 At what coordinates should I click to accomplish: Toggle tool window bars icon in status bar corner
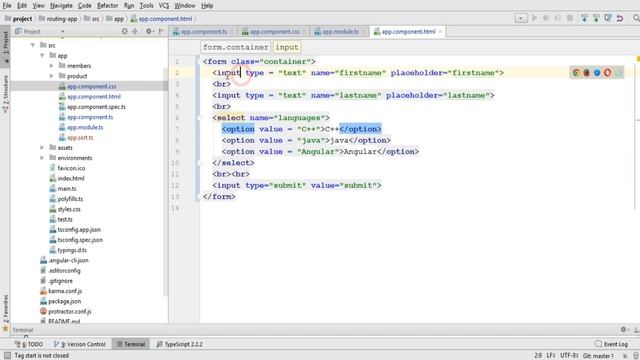coord(7,356)
